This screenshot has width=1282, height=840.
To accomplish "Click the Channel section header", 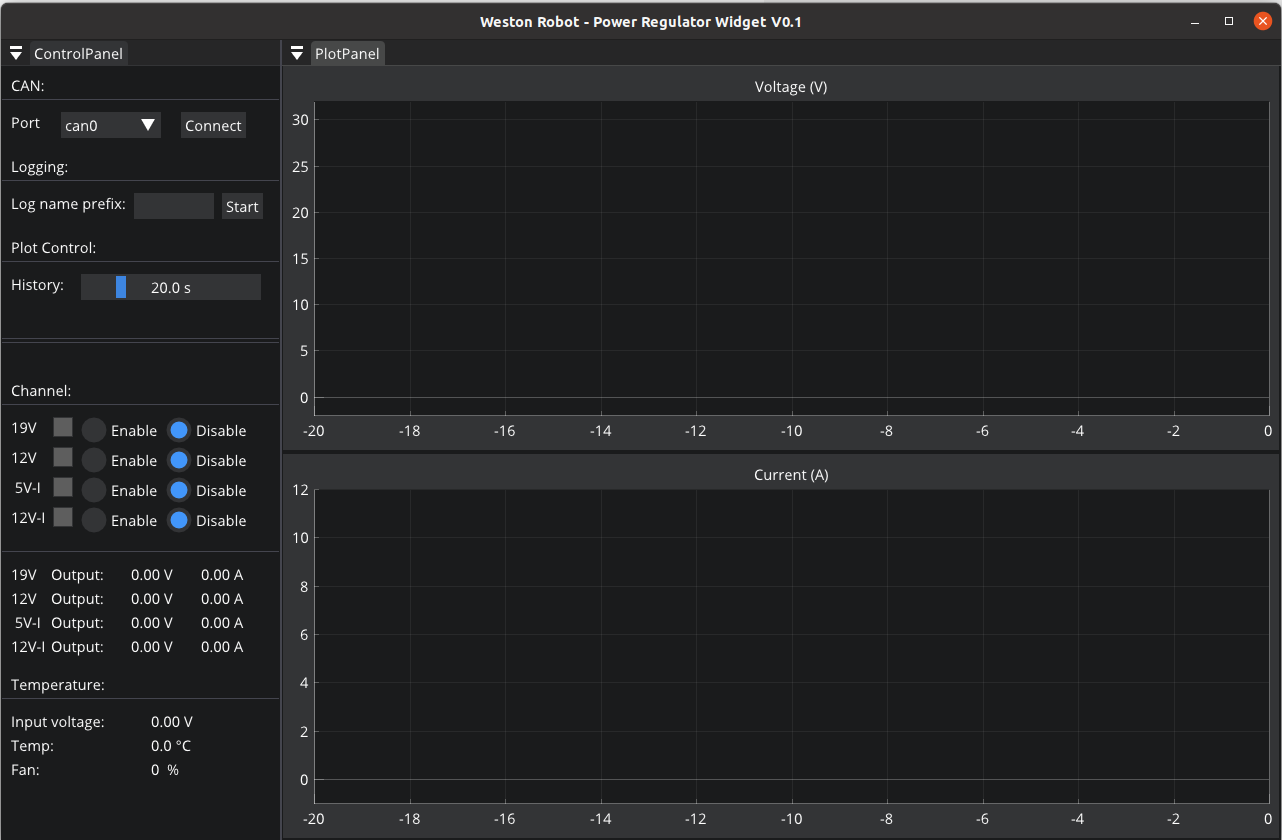I will pyautogui.click(x=41, y=391).
